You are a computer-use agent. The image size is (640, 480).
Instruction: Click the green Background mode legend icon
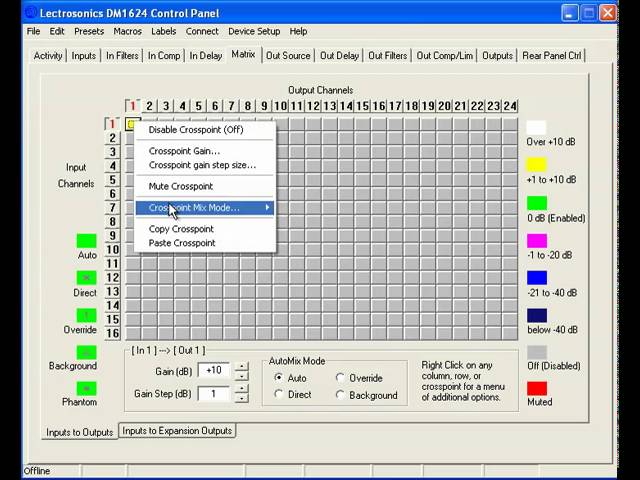coord(87,352)
